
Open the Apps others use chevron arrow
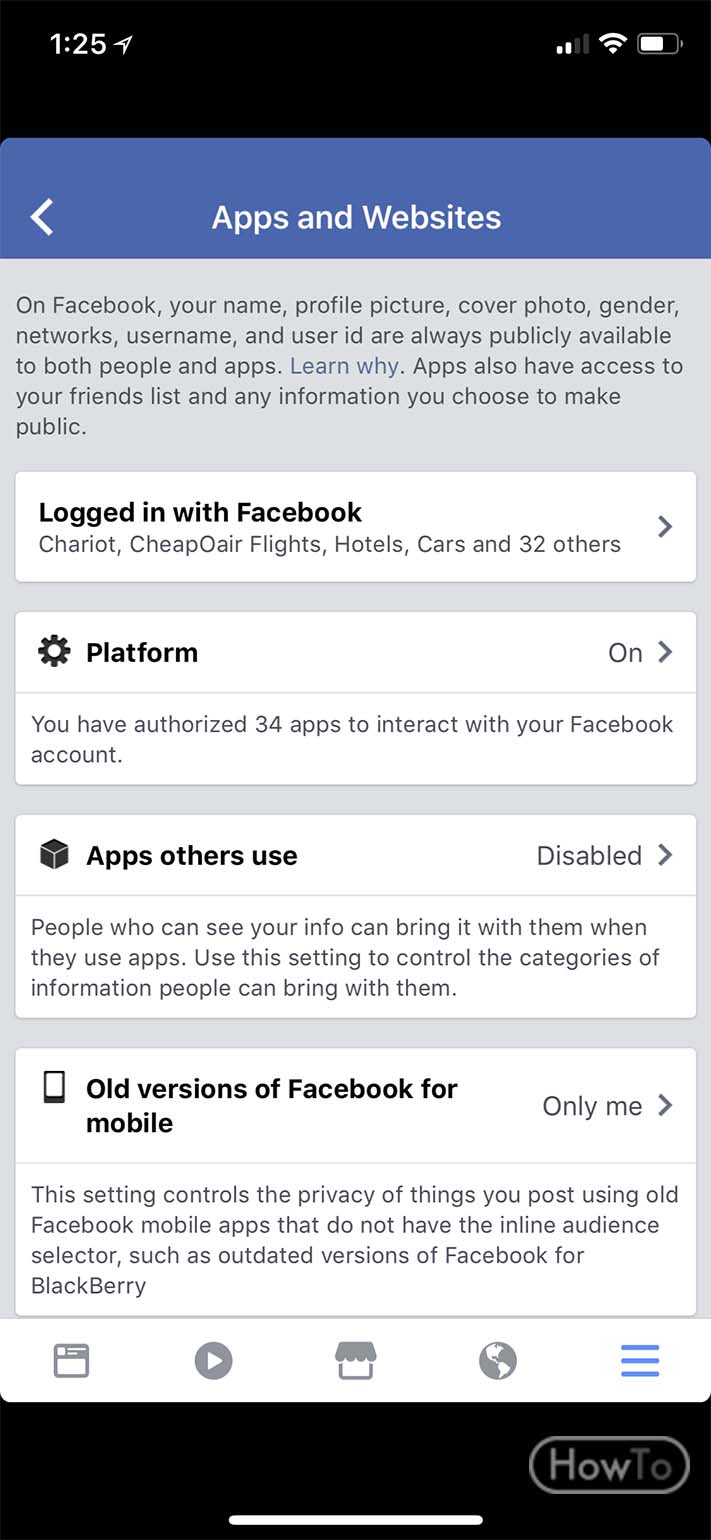tap(665, 855)
